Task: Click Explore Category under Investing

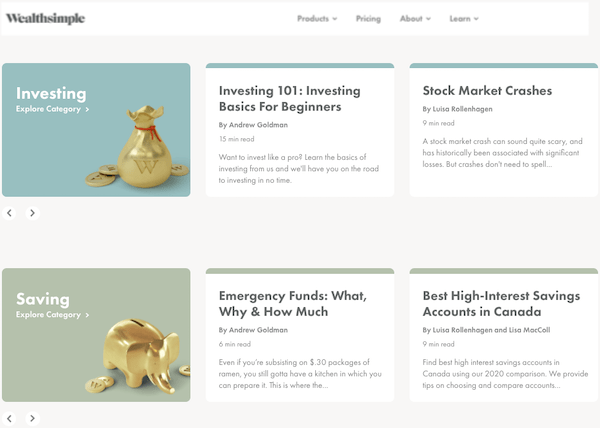Action: pos(48,109)
